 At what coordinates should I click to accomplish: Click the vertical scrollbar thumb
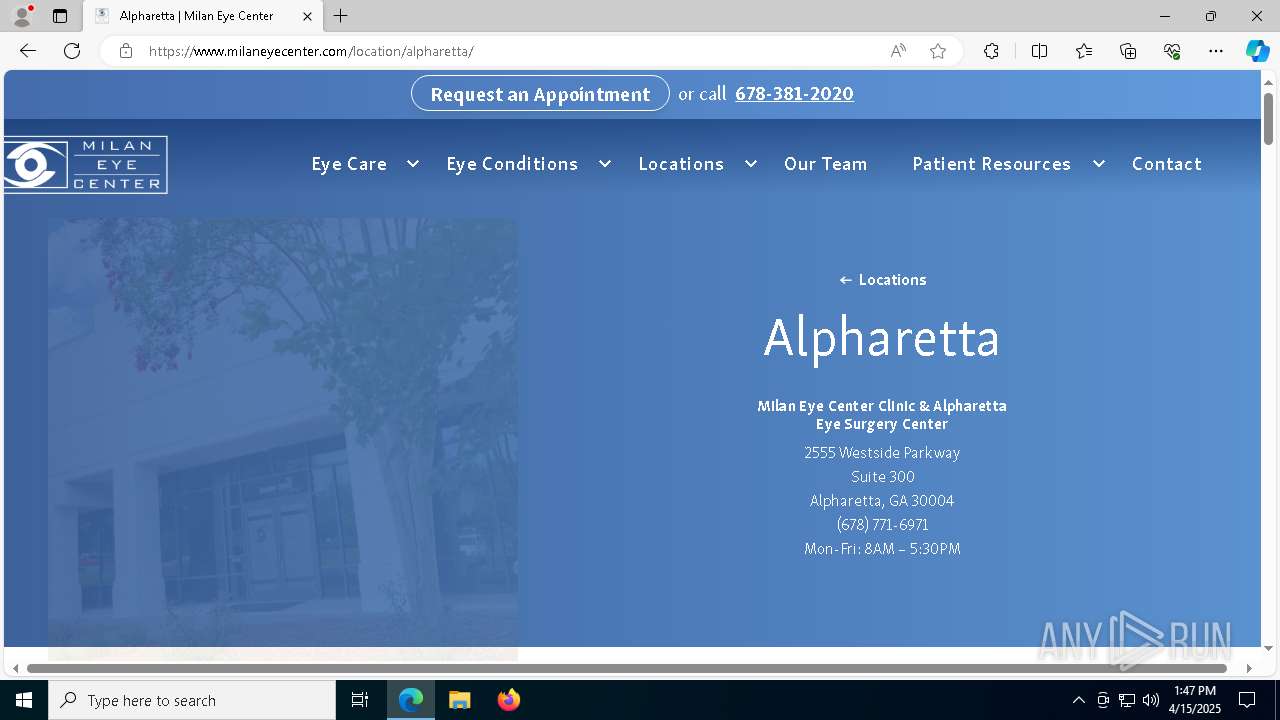click(1268, 118)
